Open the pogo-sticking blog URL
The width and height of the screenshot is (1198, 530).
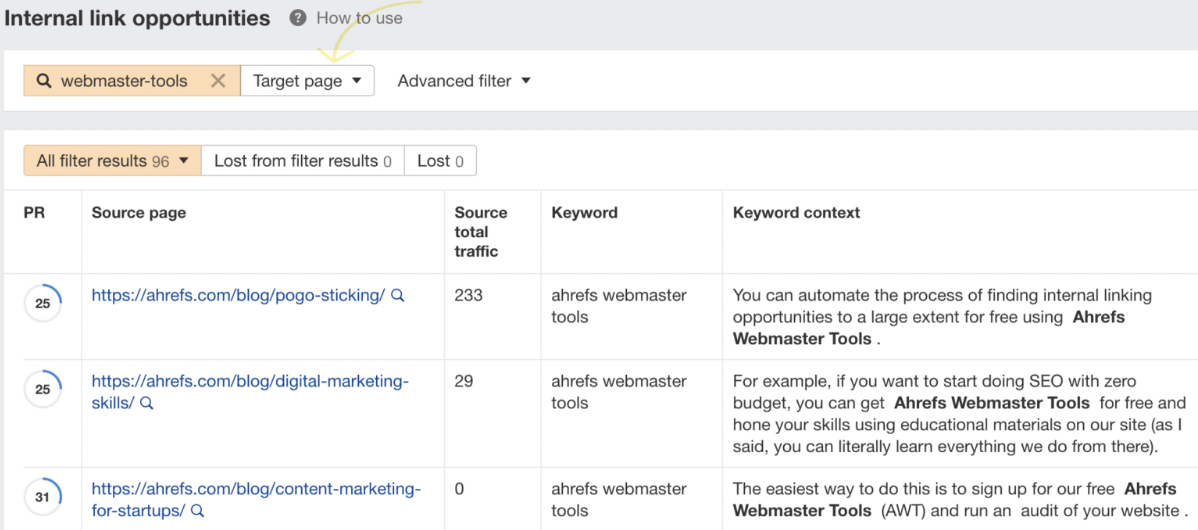click(238, 295)
